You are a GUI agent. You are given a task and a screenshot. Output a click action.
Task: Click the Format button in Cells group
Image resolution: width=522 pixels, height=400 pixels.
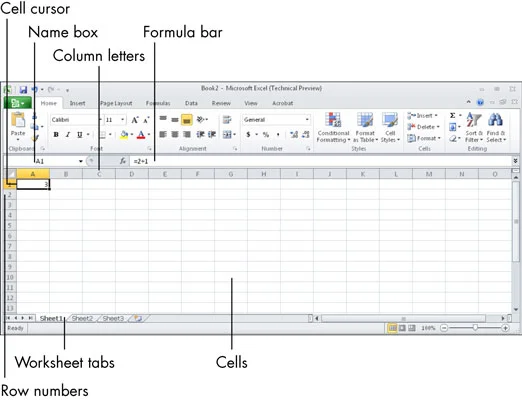(x=424, y=138)
